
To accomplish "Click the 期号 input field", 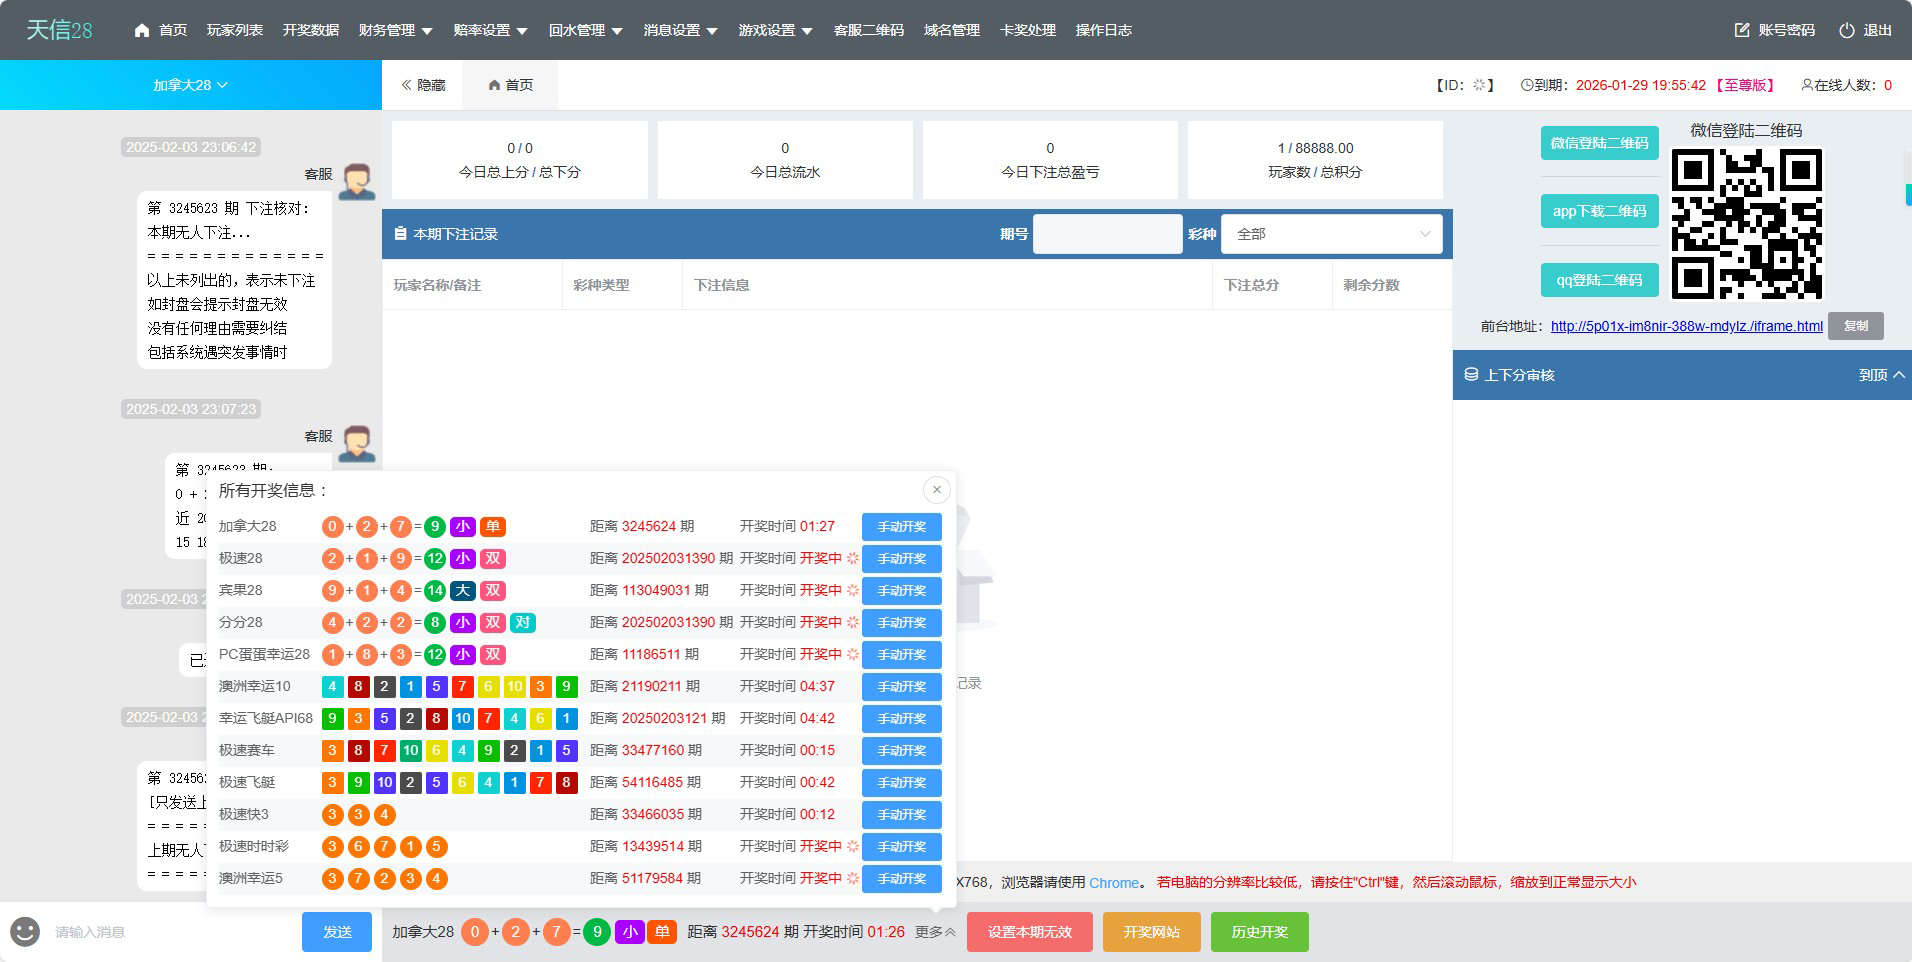I will [1107, 234].
